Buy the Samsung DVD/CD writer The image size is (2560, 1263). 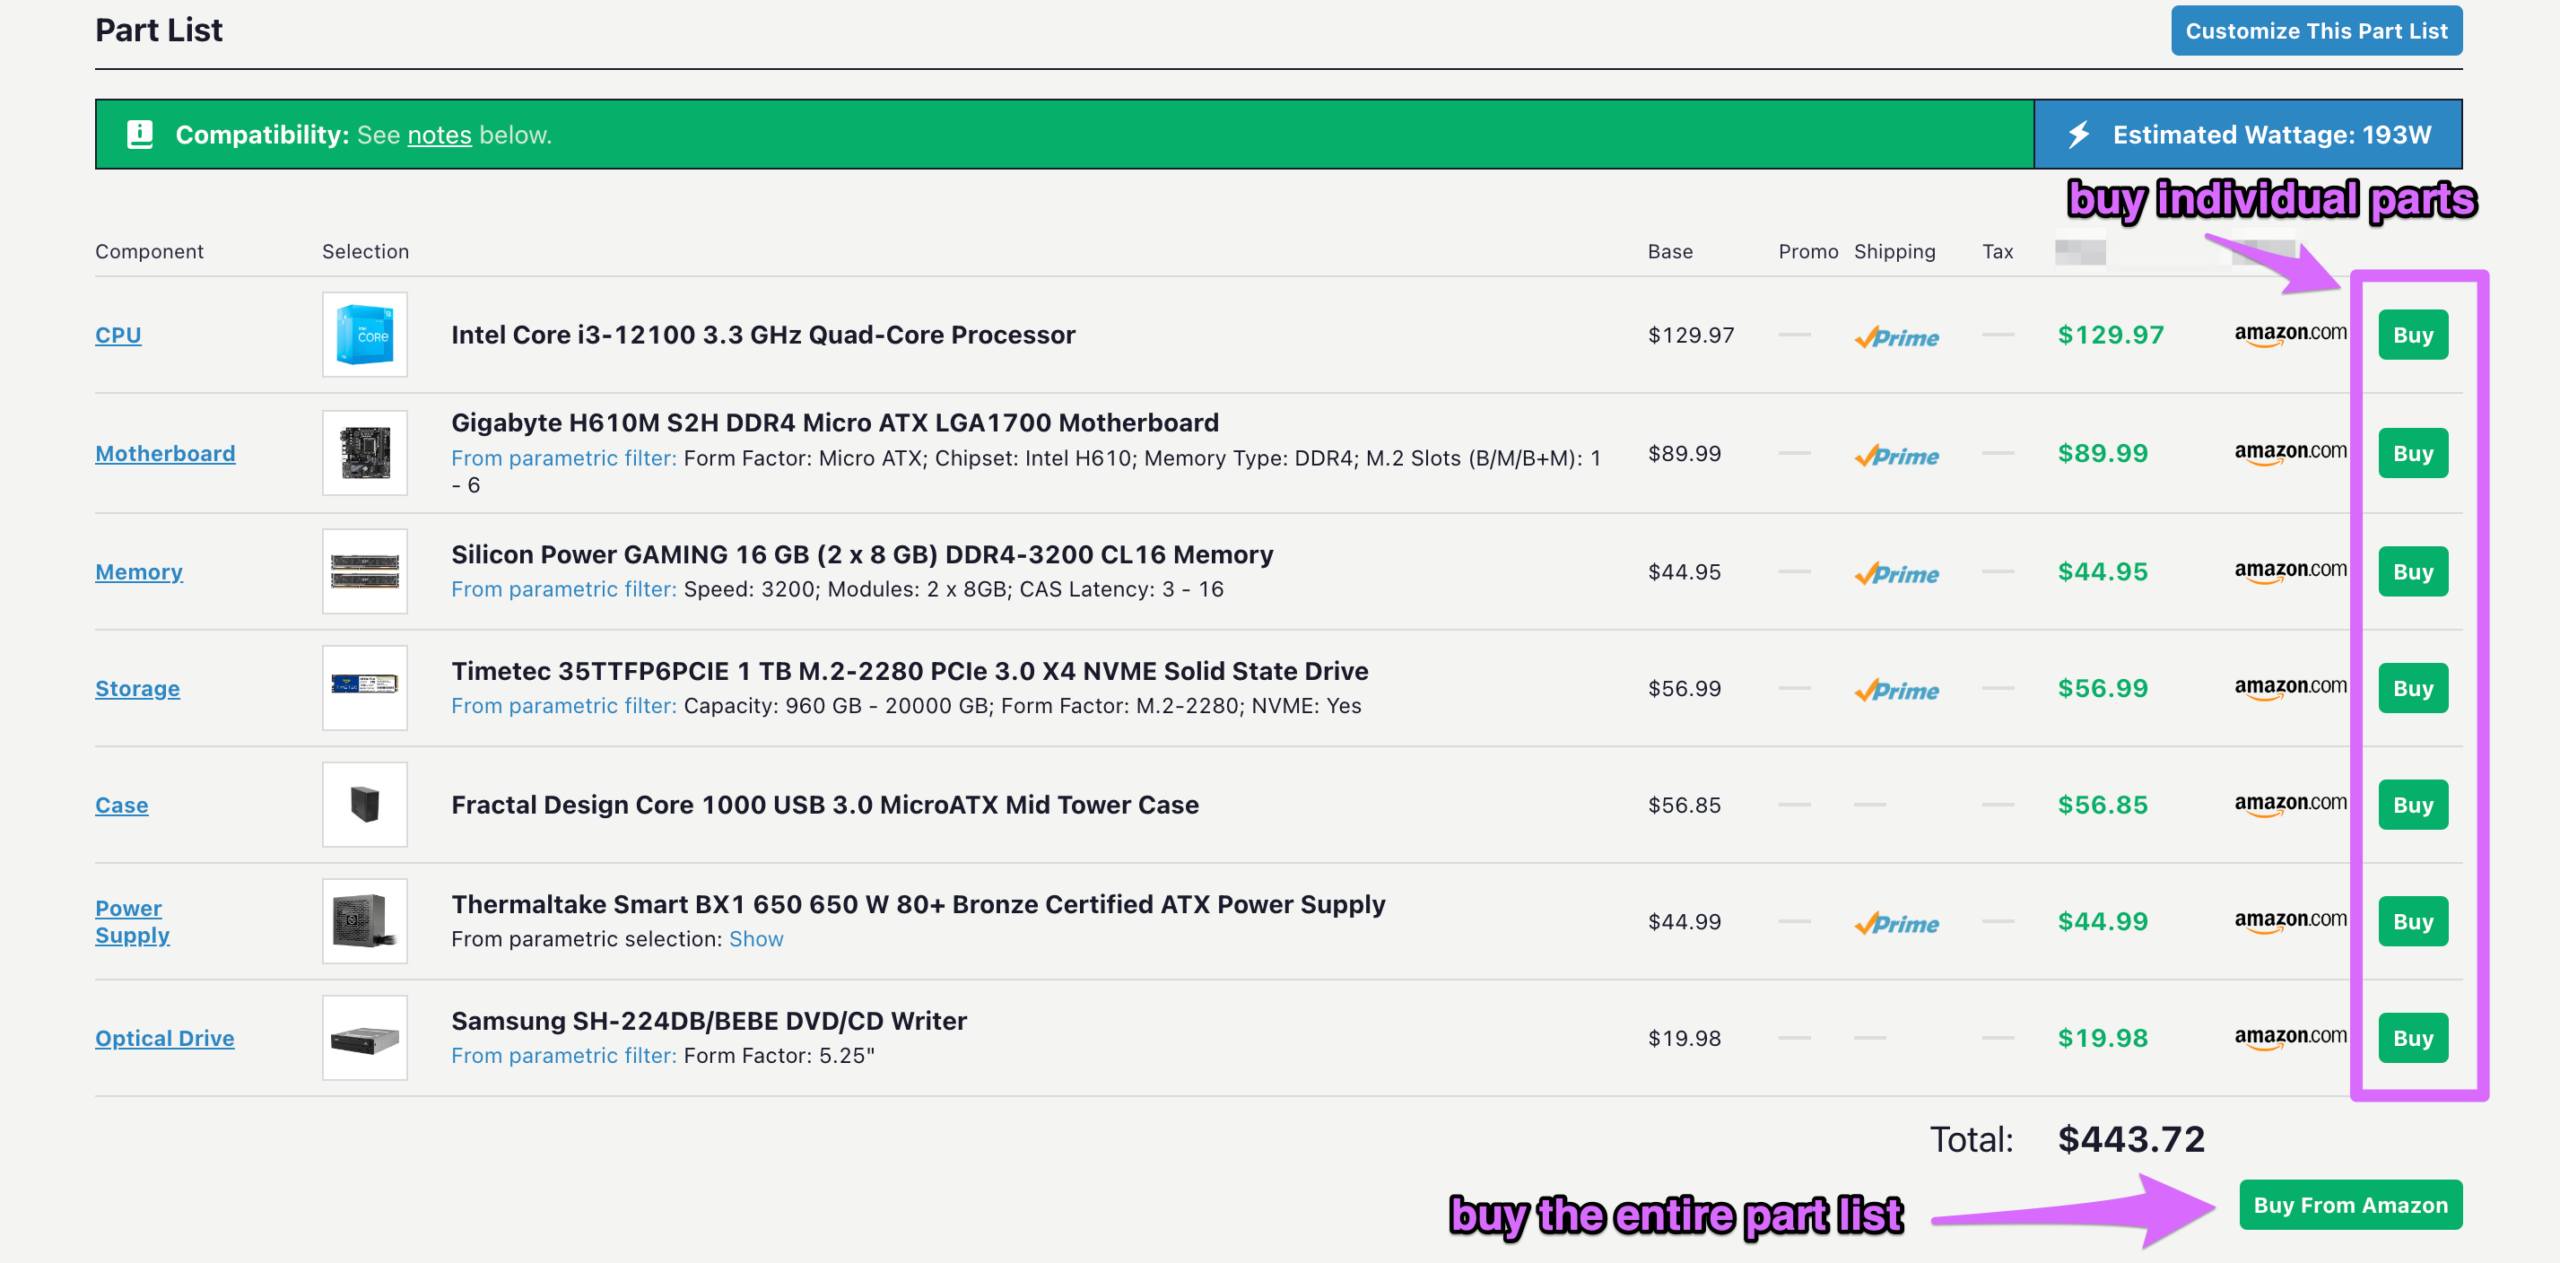[x=2413, y=1038]
